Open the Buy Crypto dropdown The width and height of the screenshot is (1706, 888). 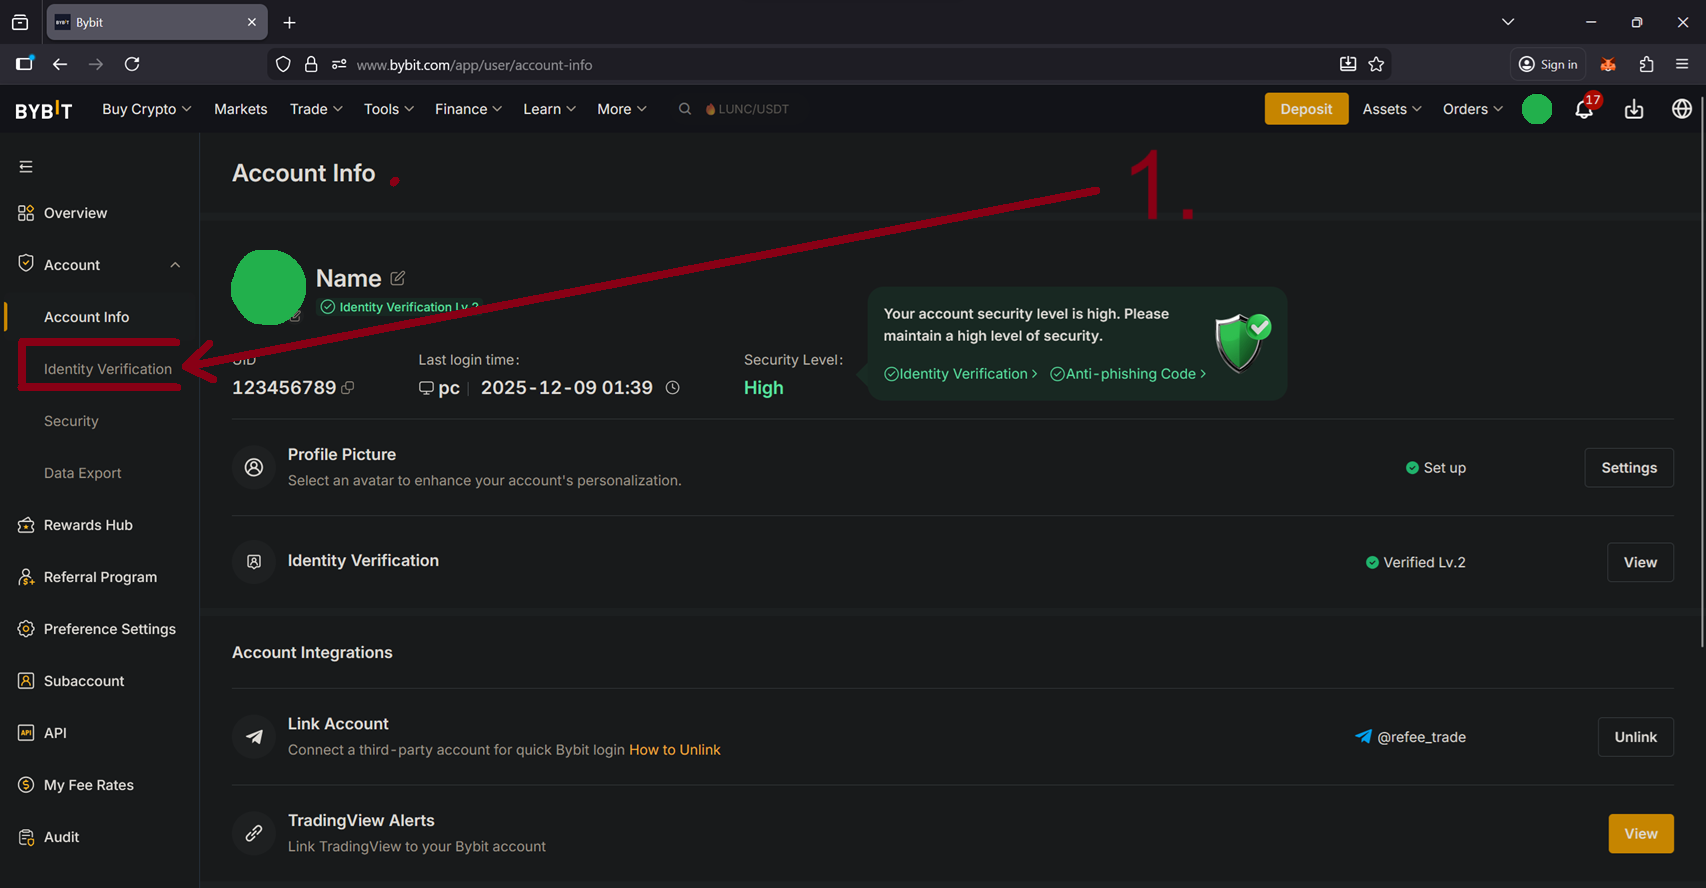[146, 109]
